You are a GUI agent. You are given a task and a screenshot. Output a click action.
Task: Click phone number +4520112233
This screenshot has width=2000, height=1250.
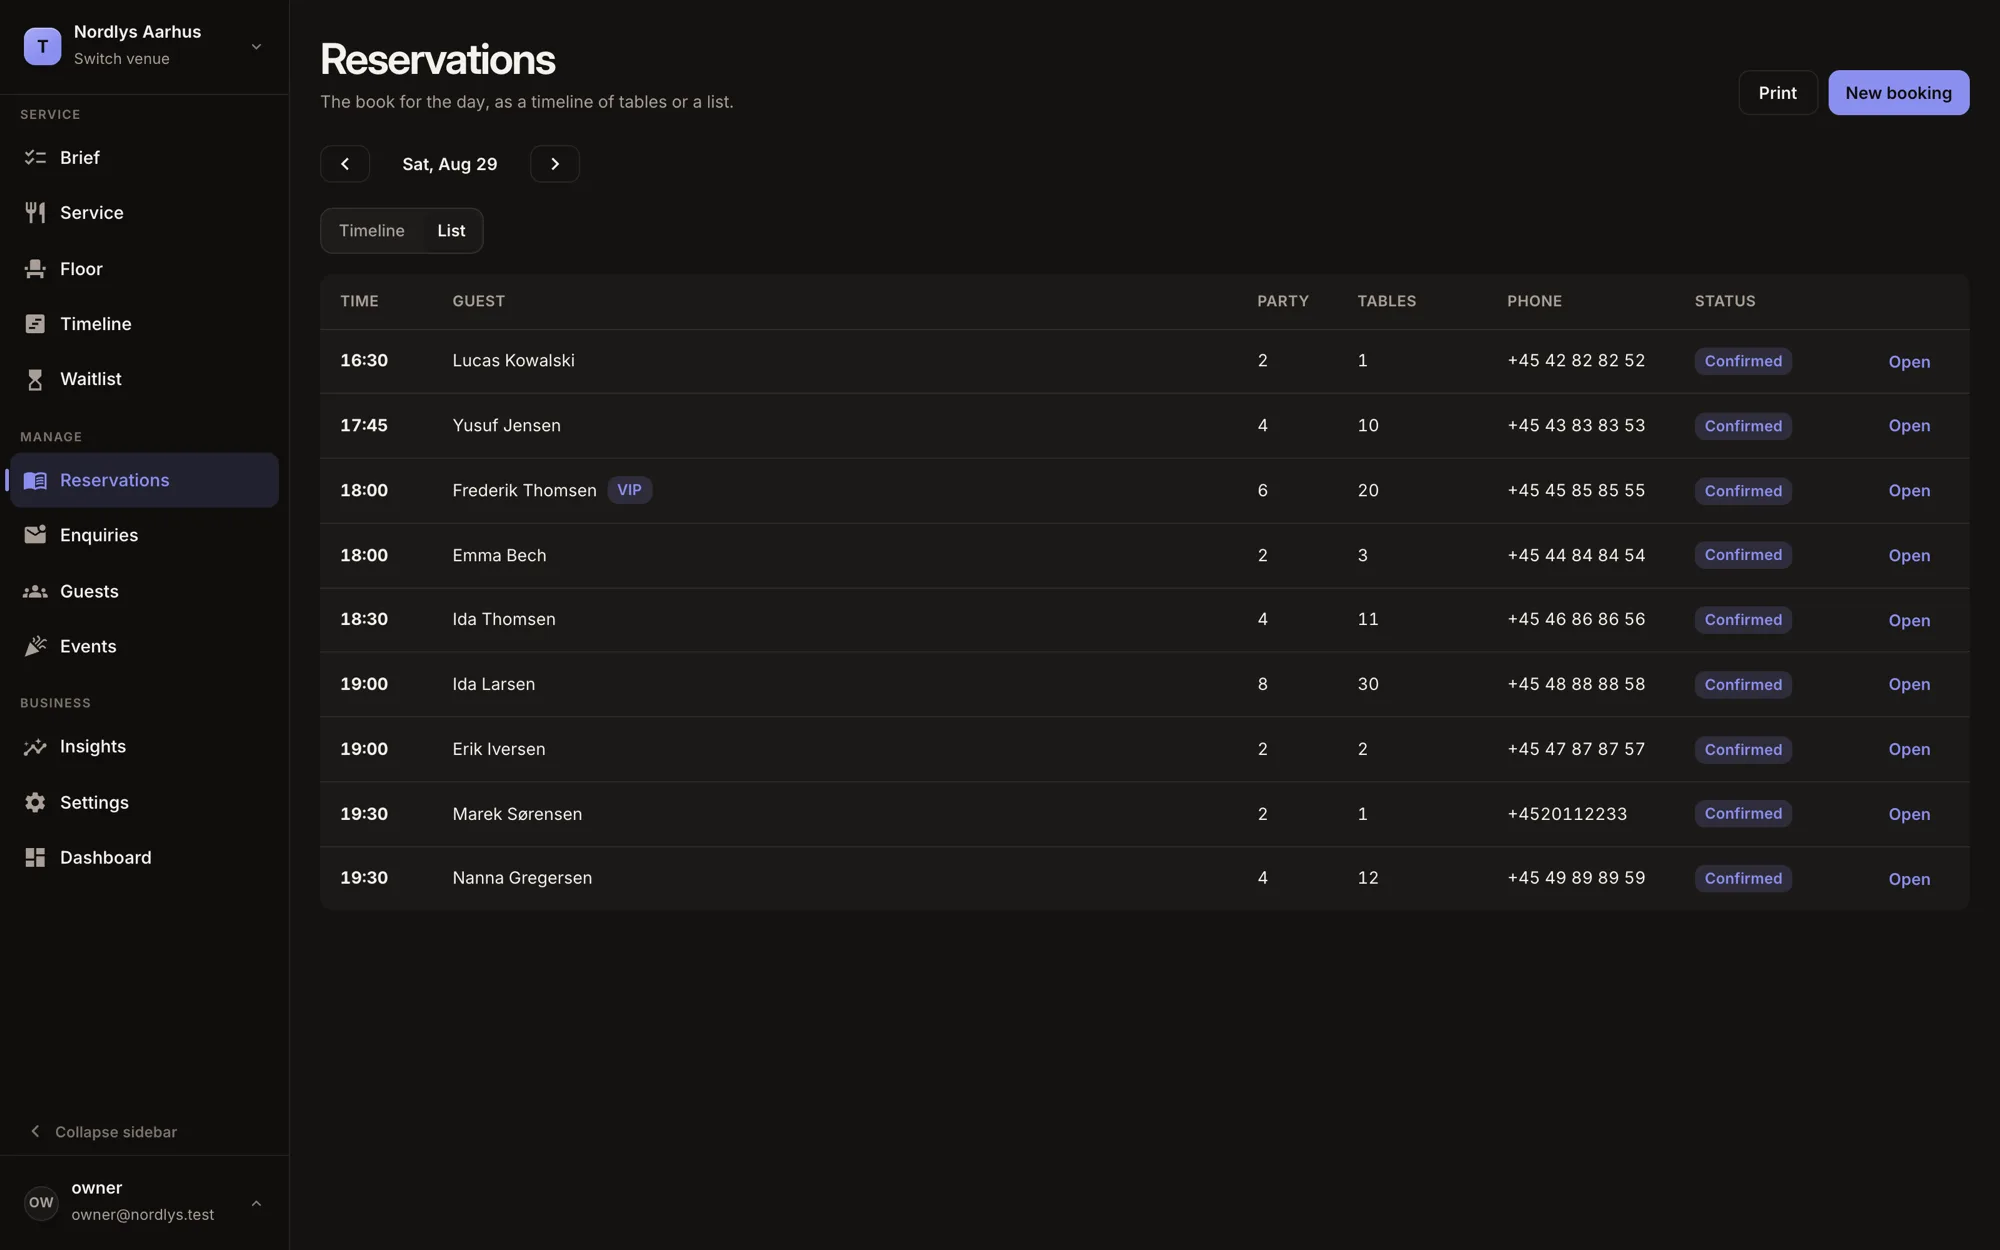point(1567,814)
